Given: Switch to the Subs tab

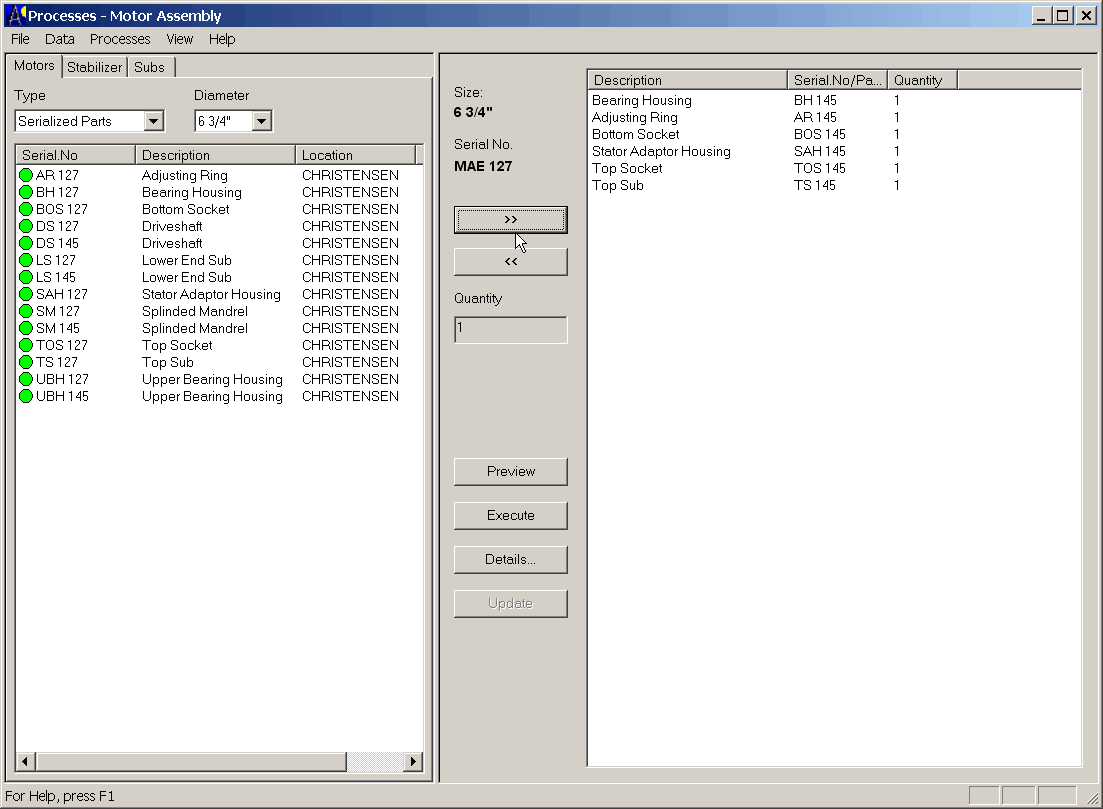Looking at the screenshot, I should click(x=150, y=68).
